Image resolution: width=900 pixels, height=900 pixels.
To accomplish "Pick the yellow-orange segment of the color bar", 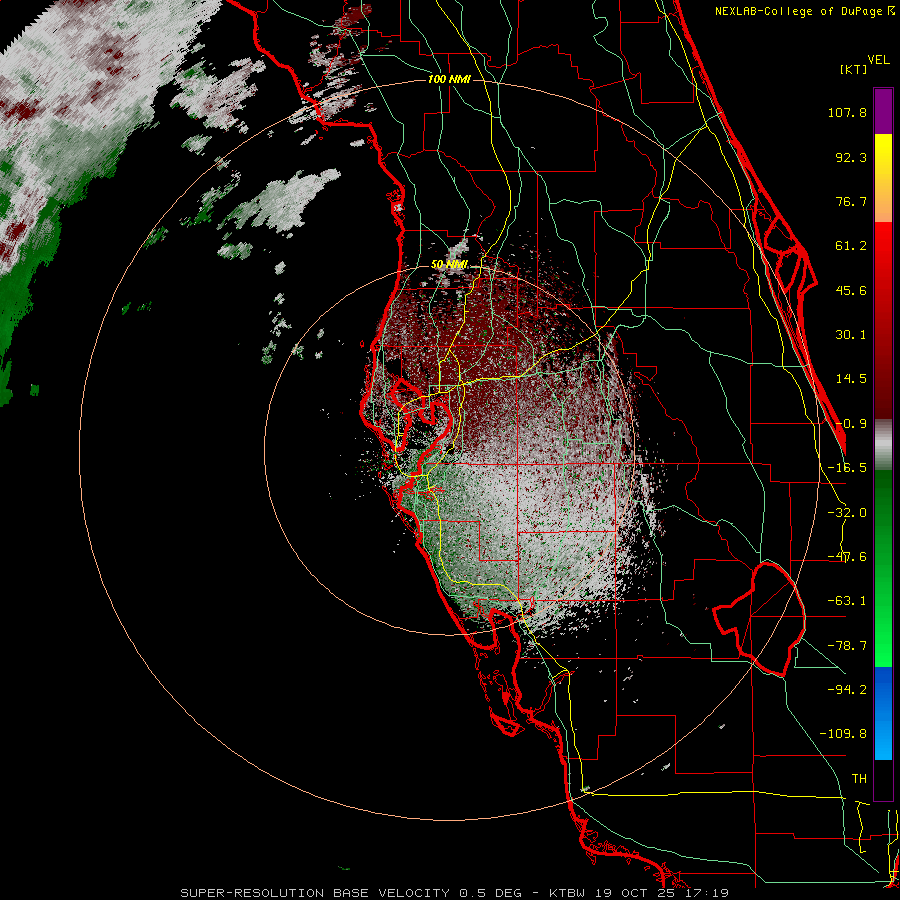I will [x=883, y=178].
